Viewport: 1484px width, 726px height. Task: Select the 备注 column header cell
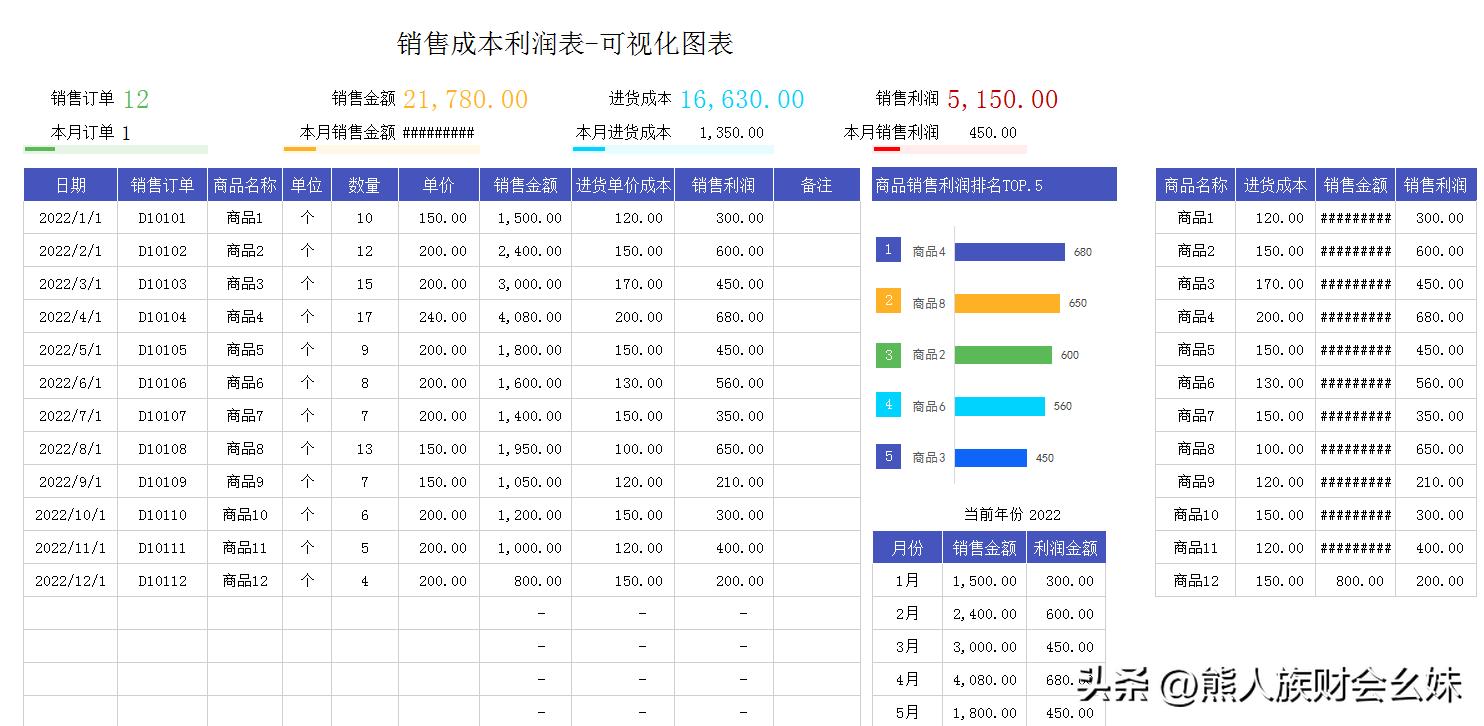[x=816, y=185]
